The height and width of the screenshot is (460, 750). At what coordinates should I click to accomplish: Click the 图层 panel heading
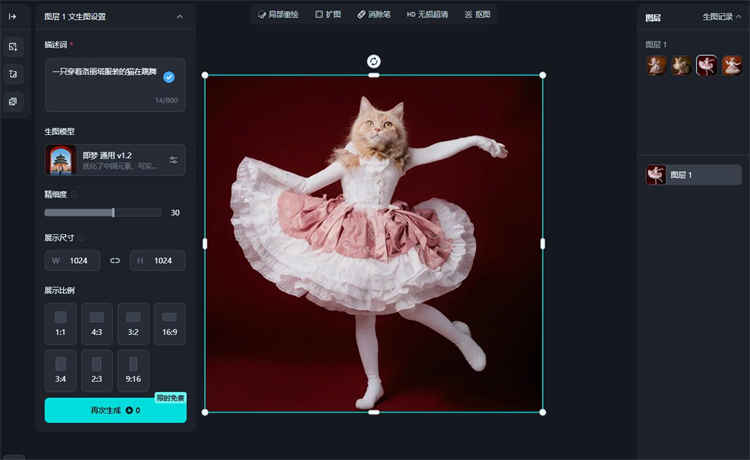653,18
